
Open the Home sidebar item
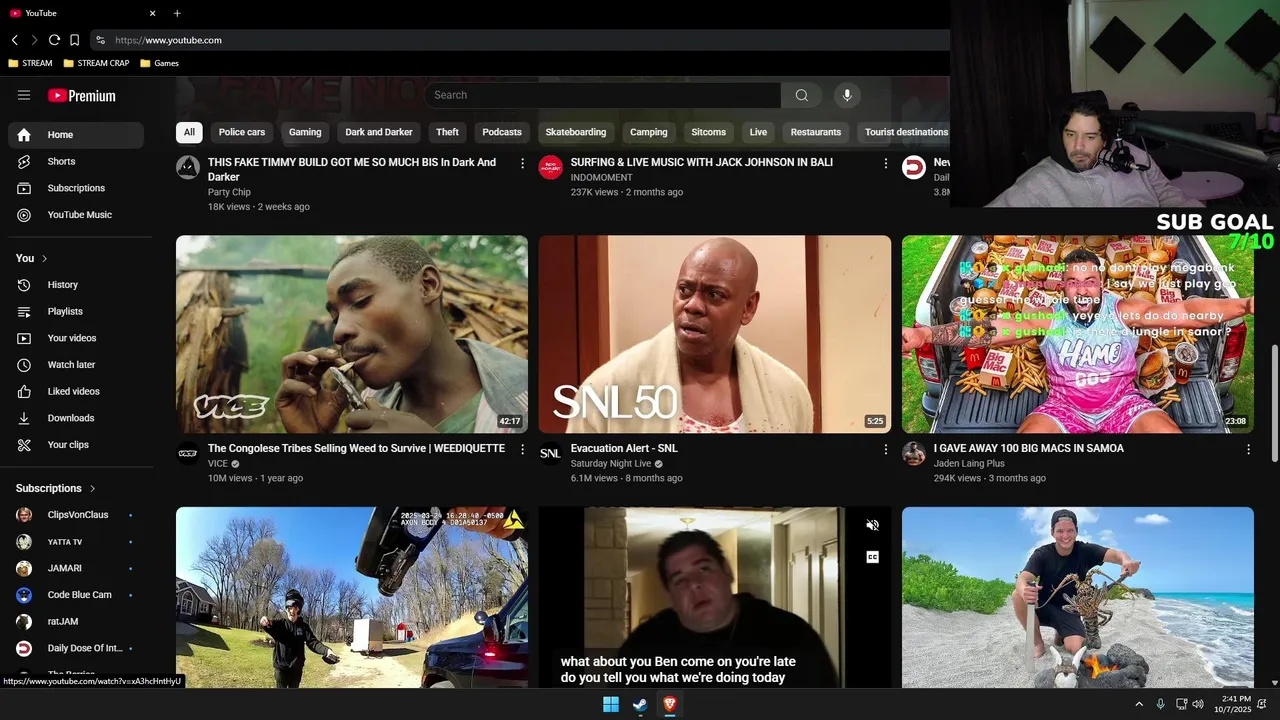pyautogui.click(x=76, y=135)
